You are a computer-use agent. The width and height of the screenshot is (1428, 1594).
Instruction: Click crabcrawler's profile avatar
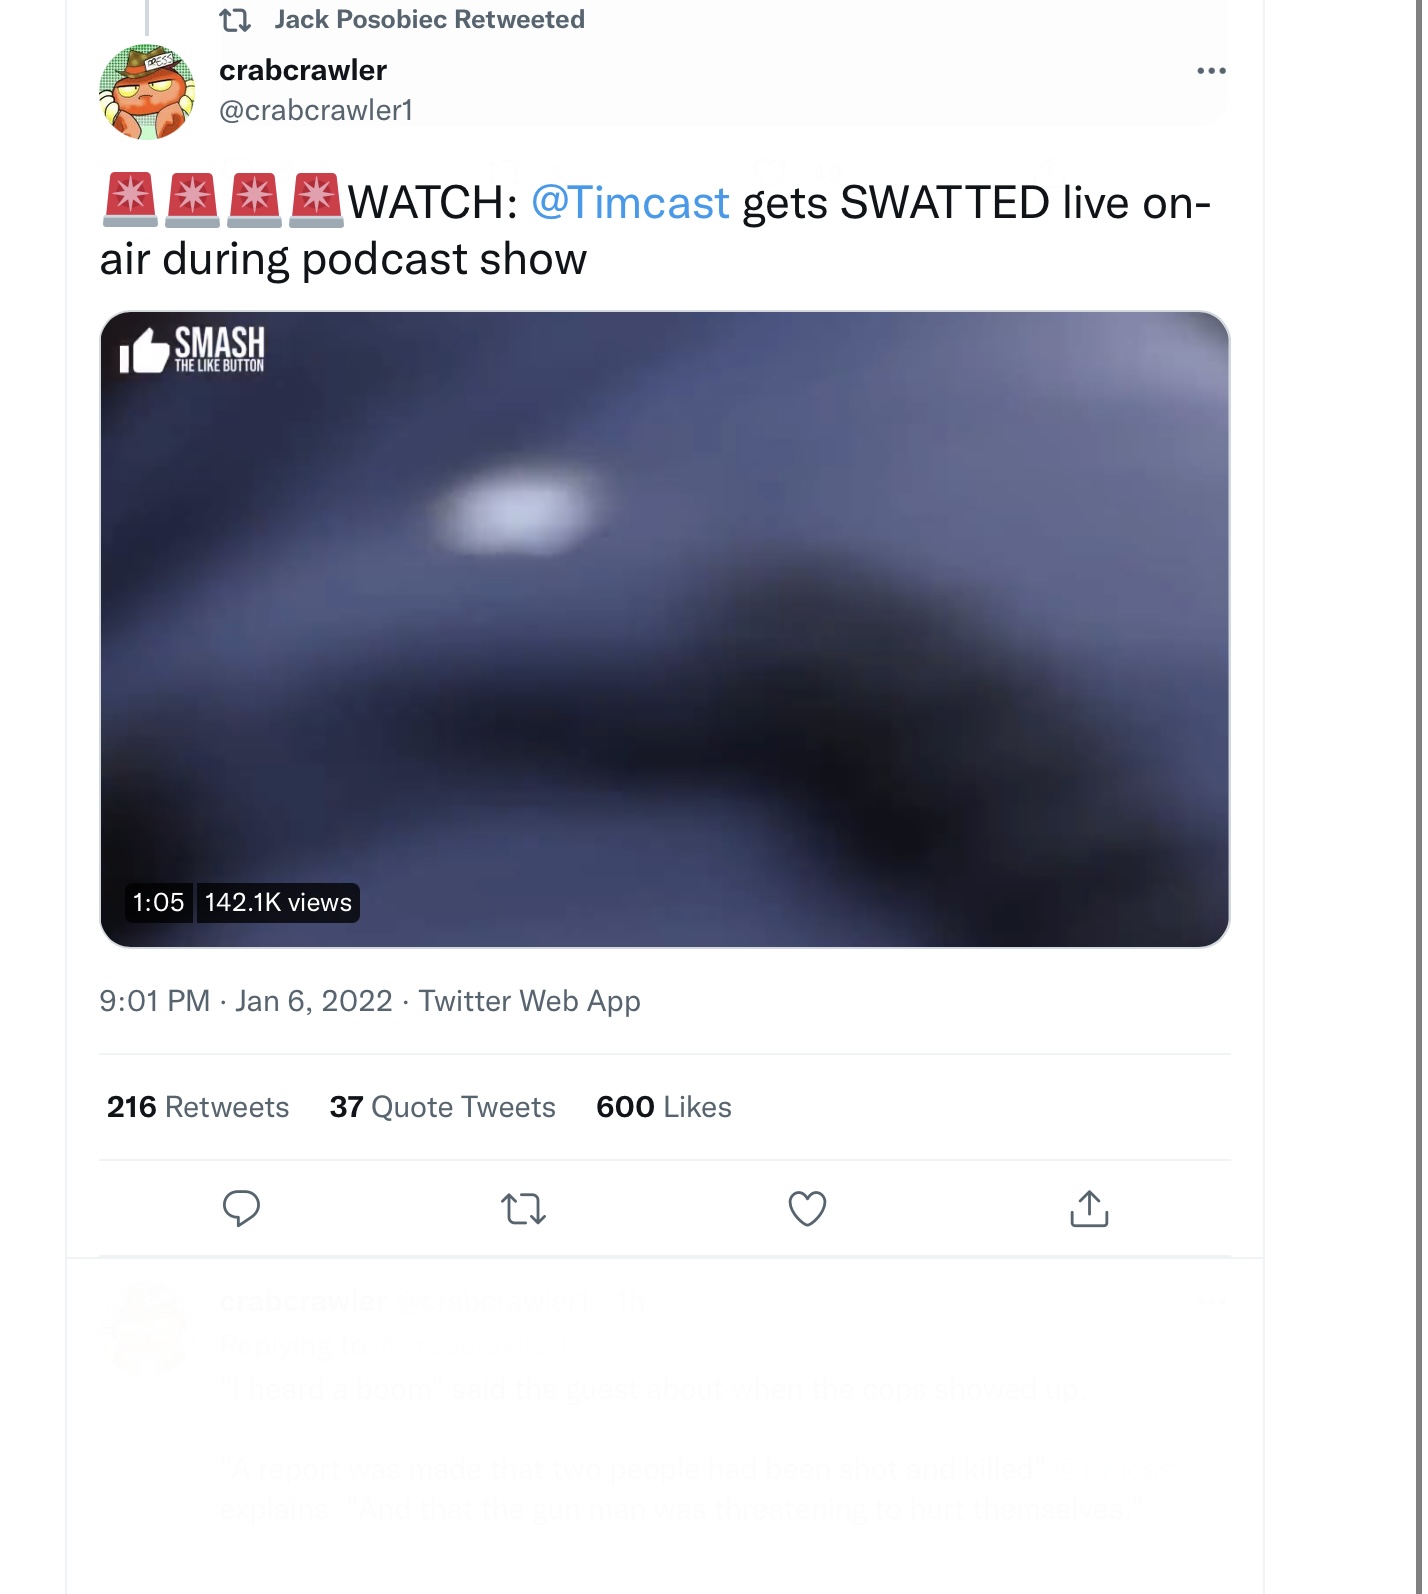pyautogui.click(x=147, y=92)
